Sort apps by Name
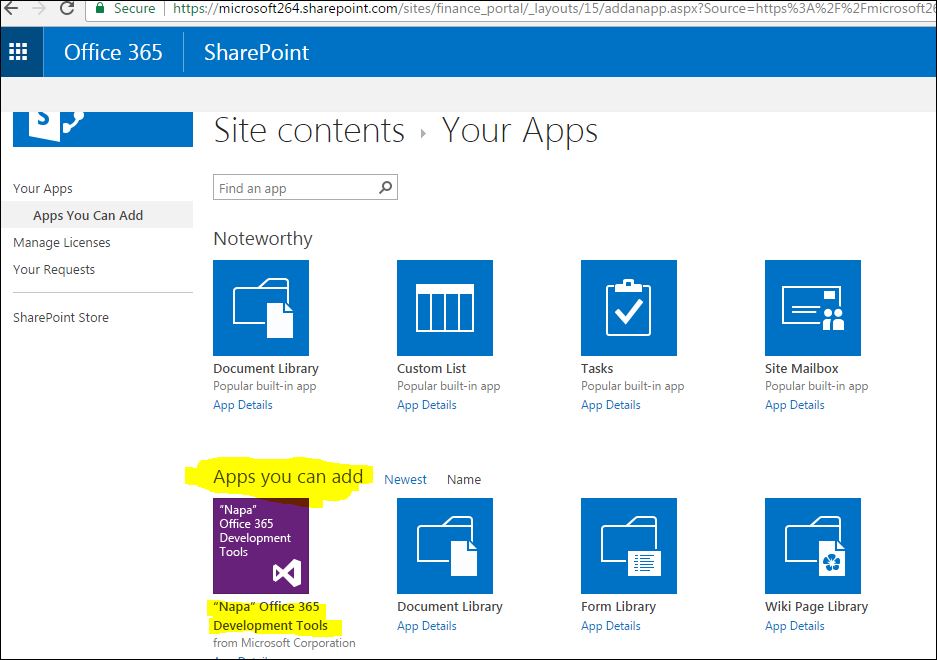This screenshot has width=937, height=660. point(464,480)
